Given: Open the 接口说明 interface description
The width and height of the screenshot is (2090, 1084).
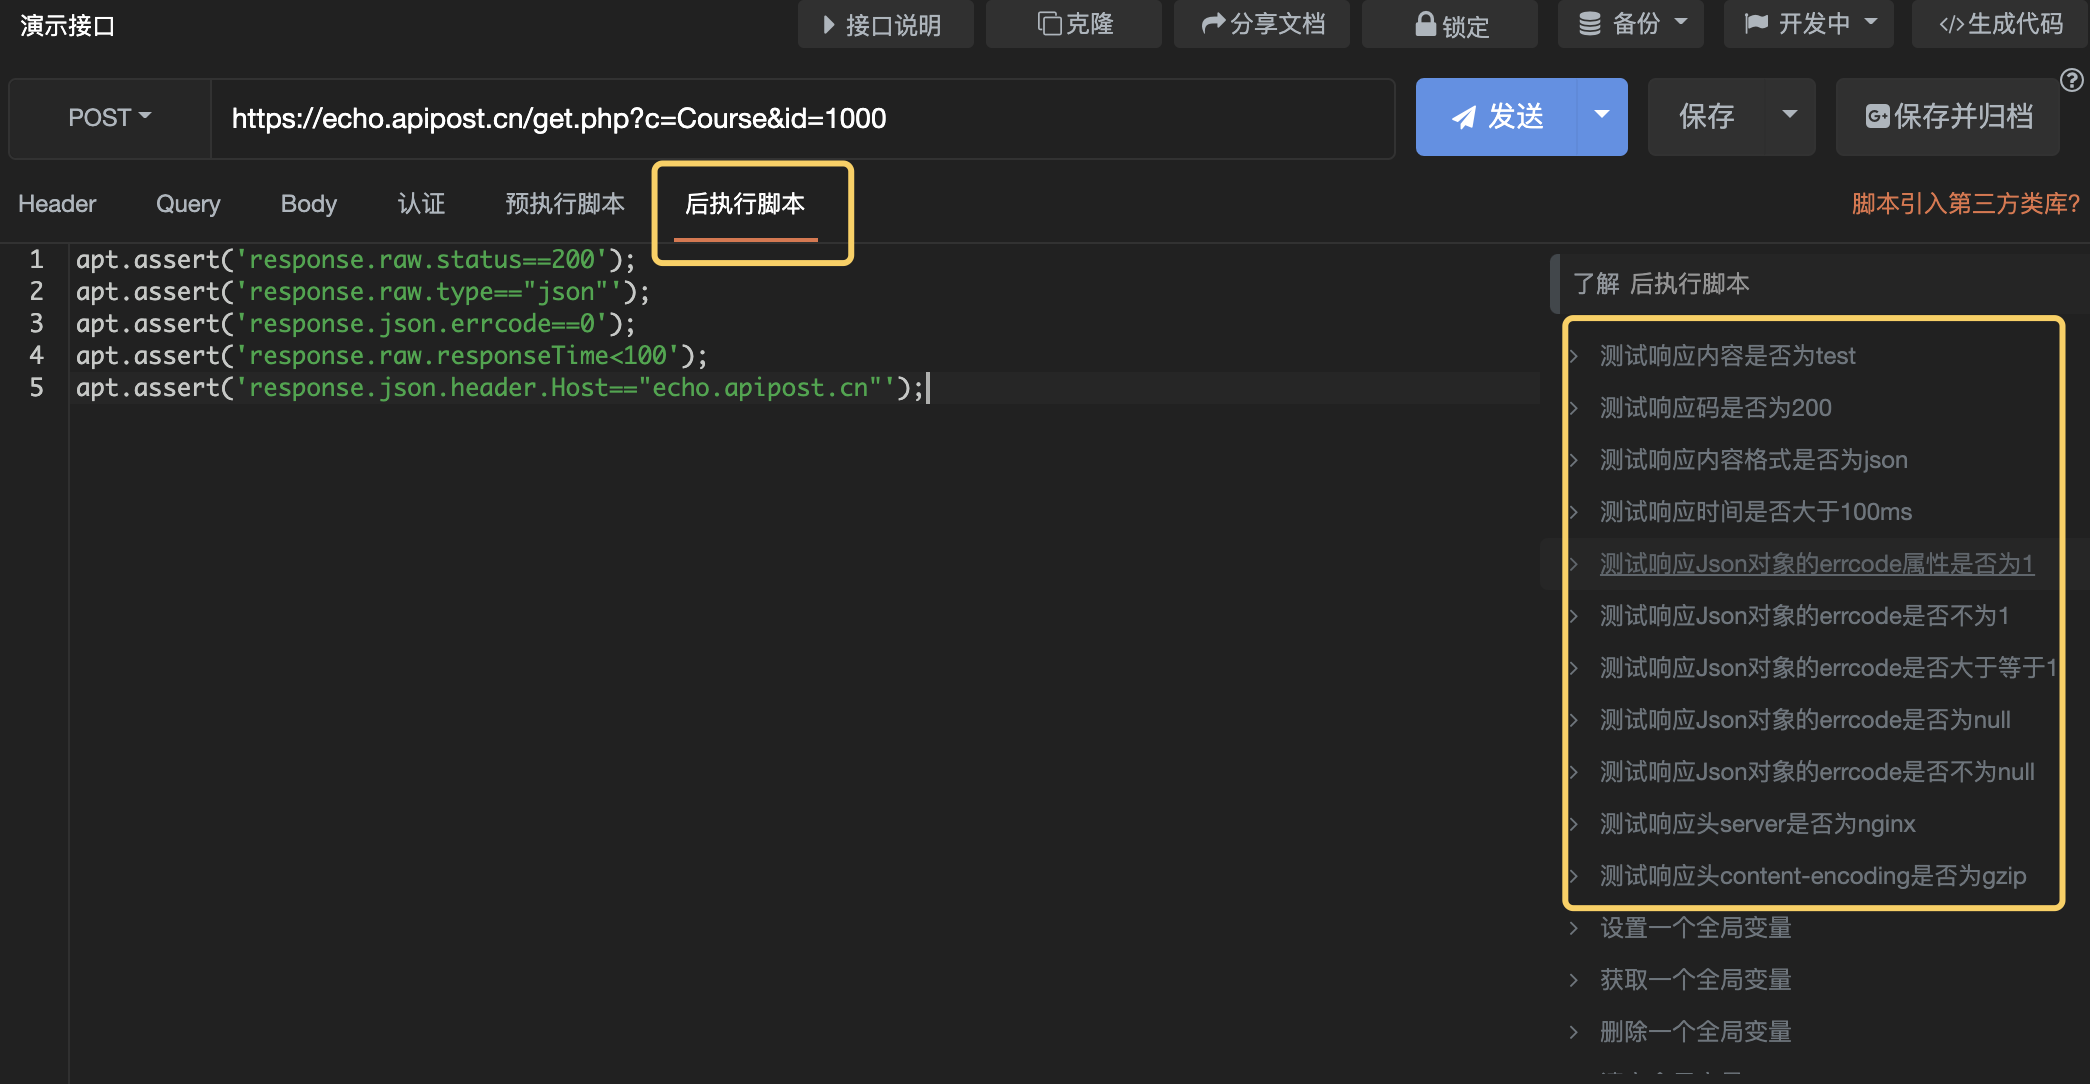Looking at the screenshot, I should click(x=885, y=24).
